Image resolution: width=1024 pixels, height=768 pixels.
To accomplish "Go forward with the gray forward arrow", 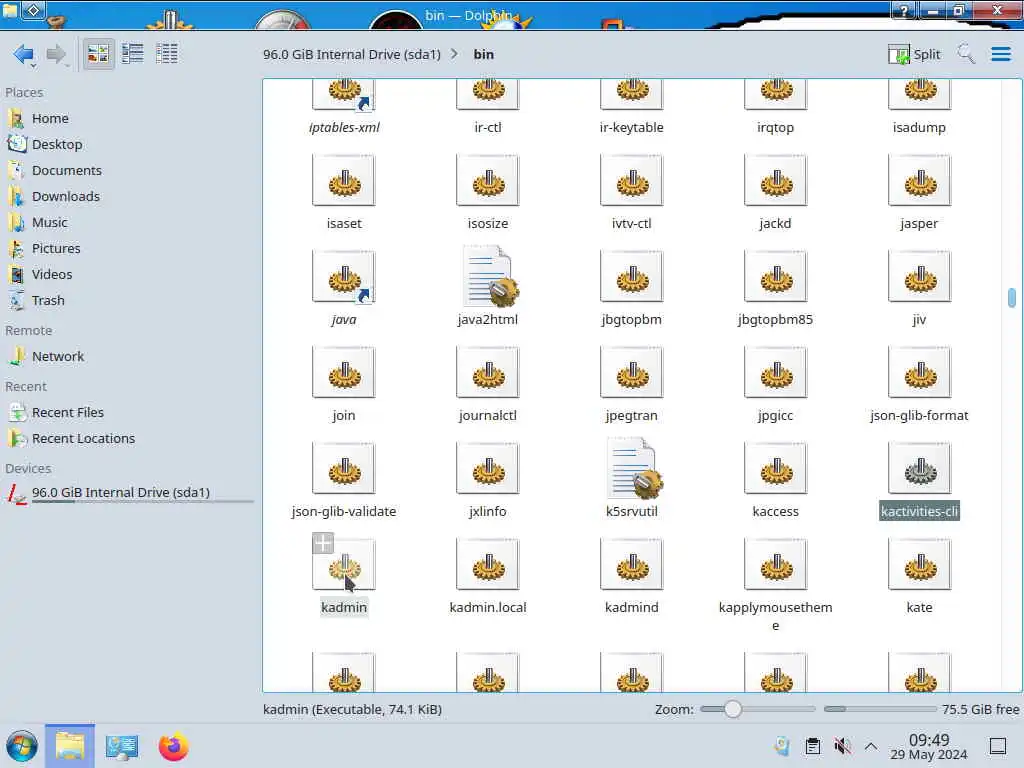I will (x=56, y=54).
